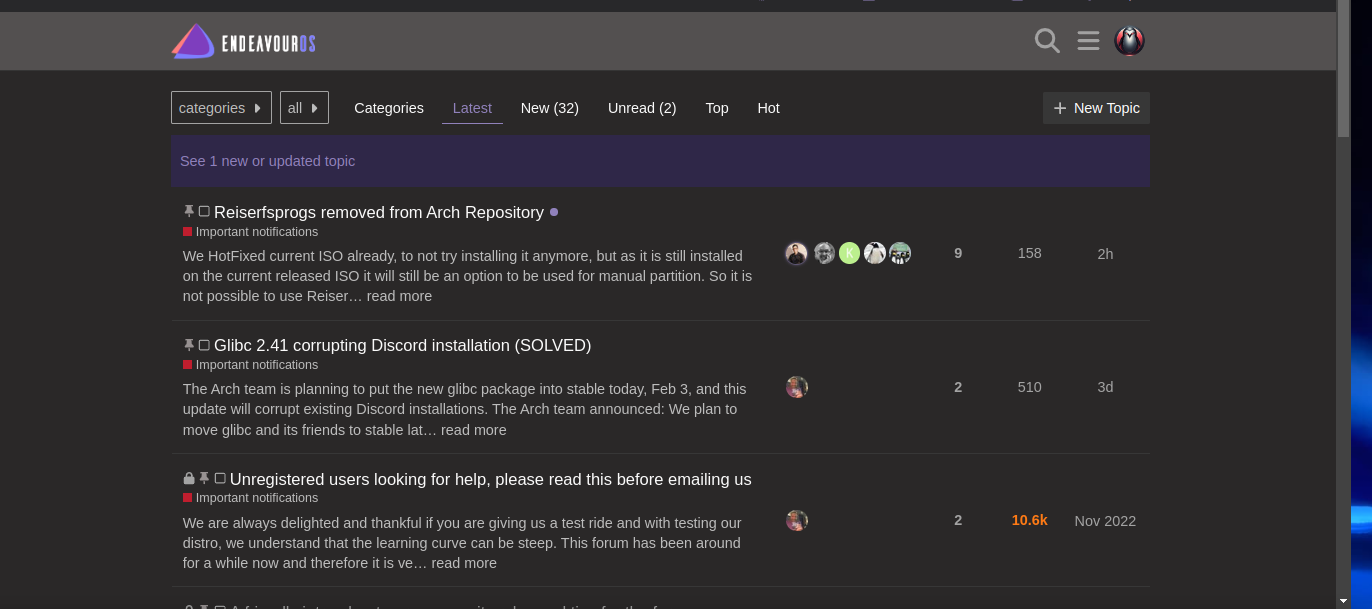Switch to the Categories tab
The height and width of the screenshot is (609, 1372).
(x=389, y=108)
